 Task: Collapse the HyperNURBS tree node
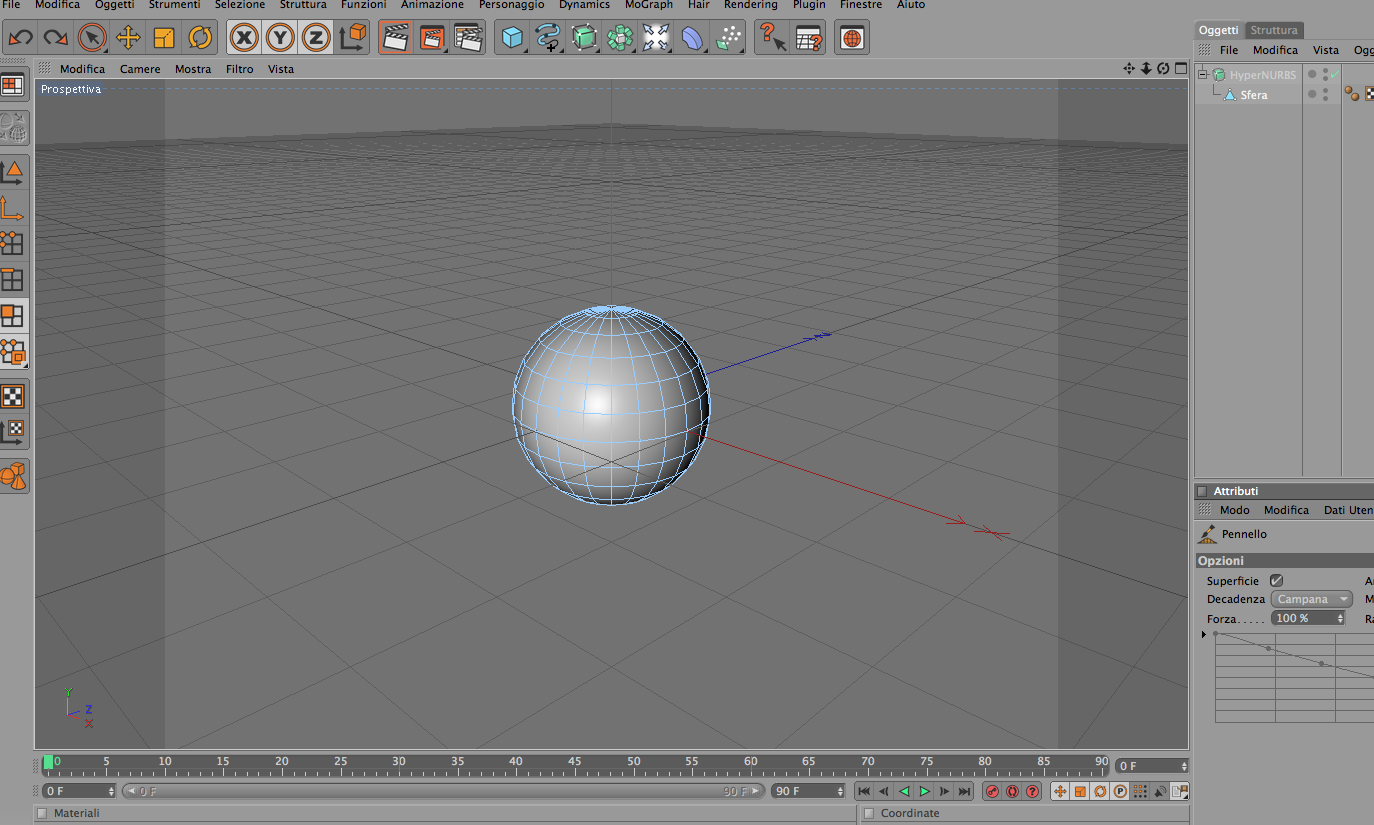click(1203, 74)
